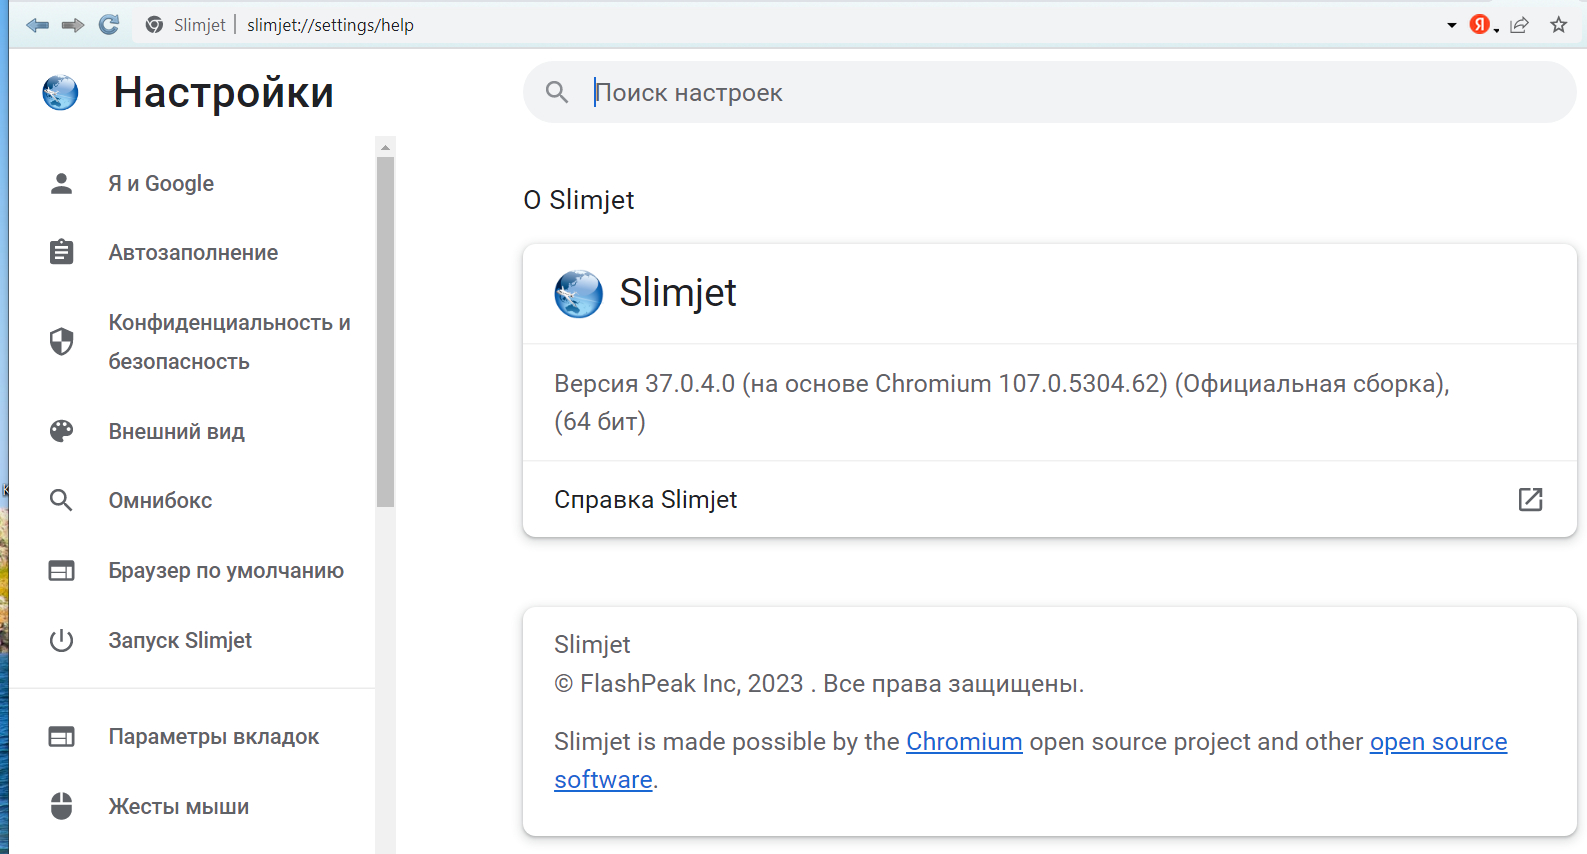Open Slimjet help external link icon
Image resolution: width=1587 pixels, height=854 pixels.
tap(1530, 499)
